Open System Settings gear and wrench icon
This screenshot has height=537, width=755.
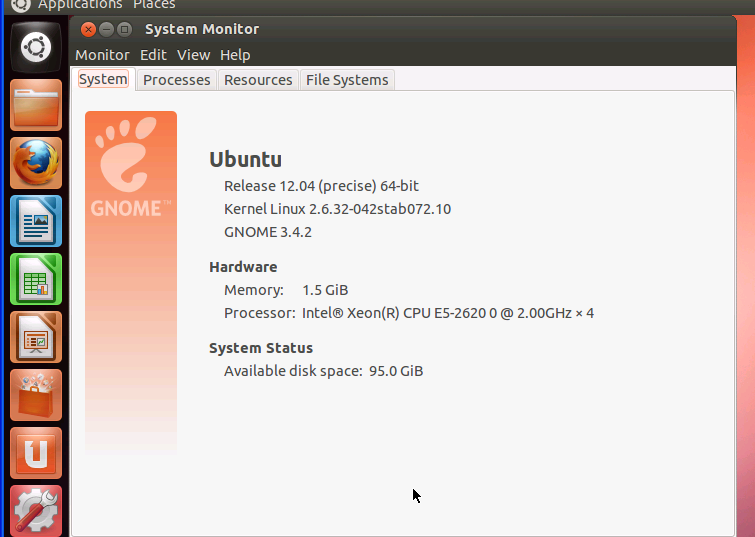coord(36,511)
